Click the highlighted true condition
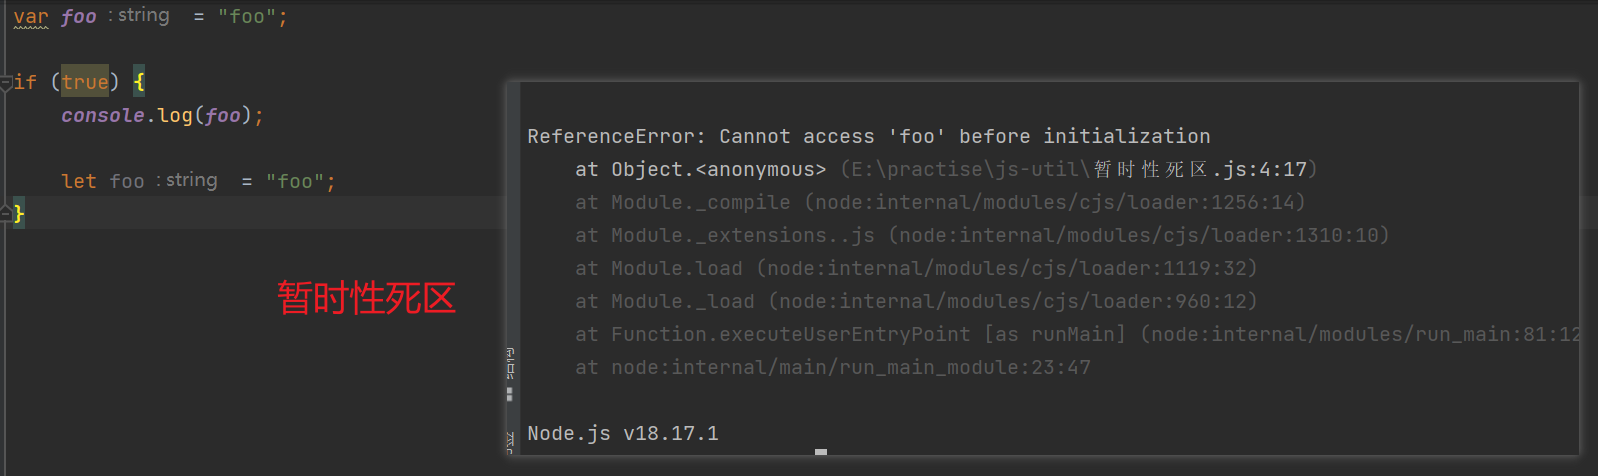 [x=84, y=82]
